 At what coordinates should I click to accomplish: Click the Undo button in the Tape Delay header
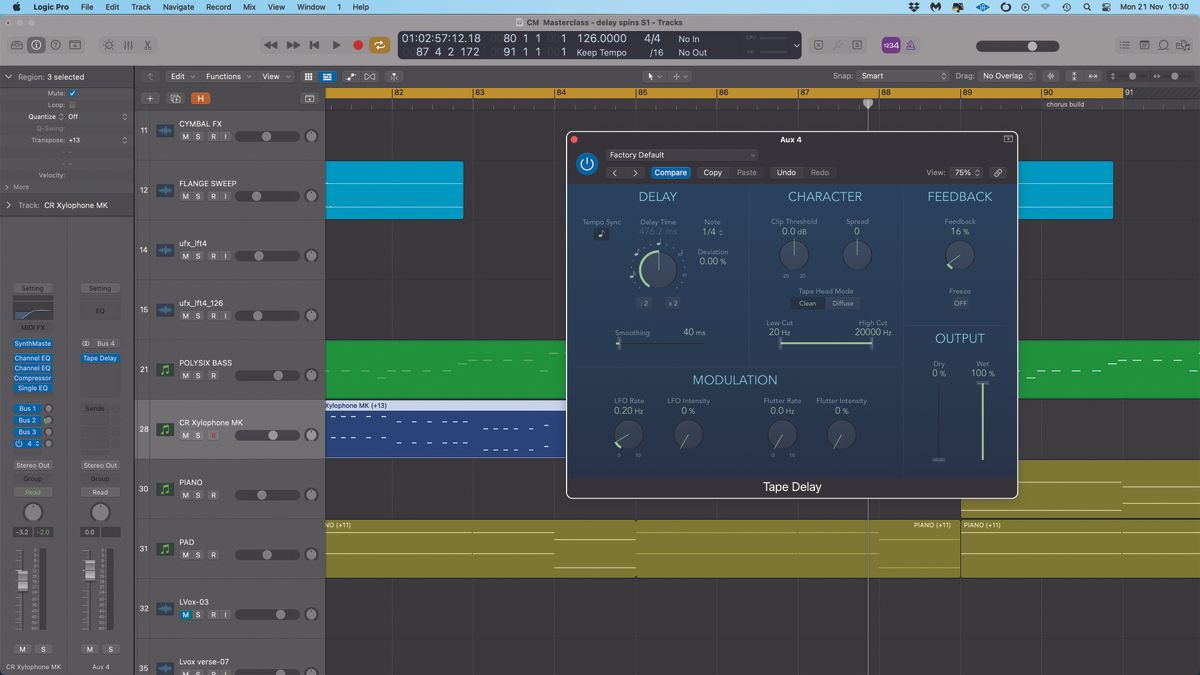click(786, 172)
